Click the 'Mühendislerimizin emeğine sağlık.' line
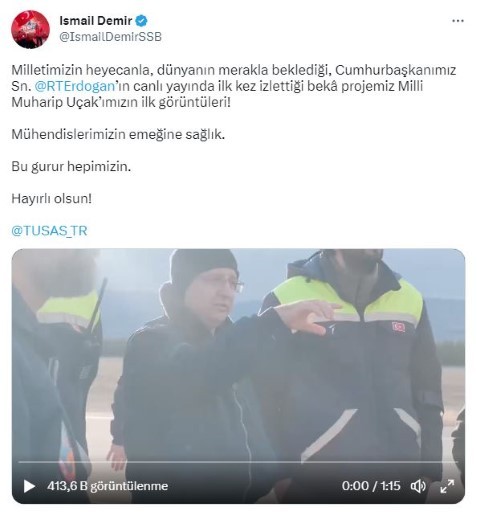The height and width of the screenshot is (512, 477). [x=118, y=134]
